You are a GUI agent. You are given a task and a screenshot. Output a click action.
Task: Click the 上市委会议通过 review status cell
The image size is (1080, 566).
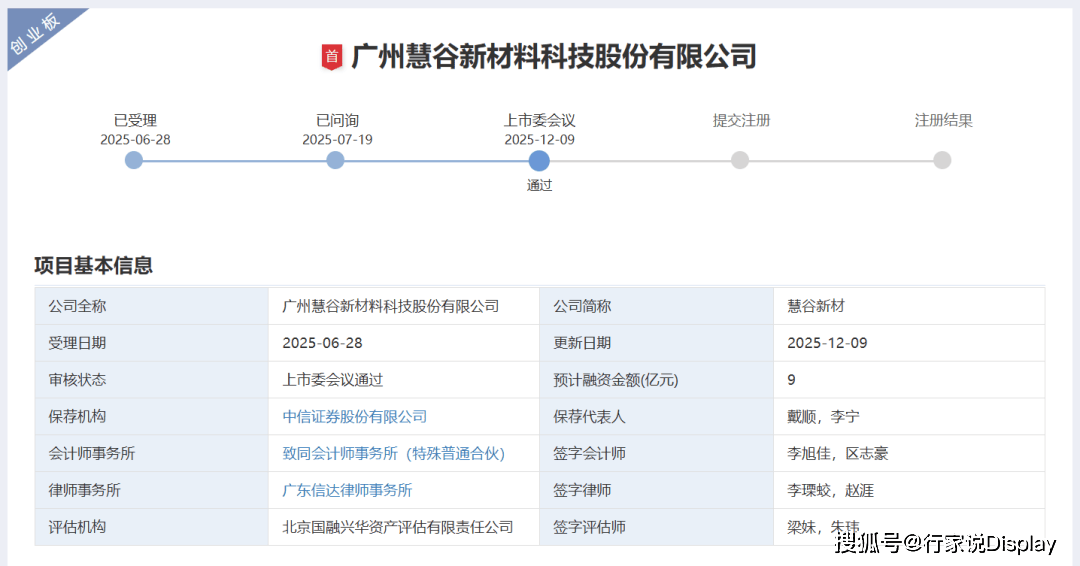click(x=332, y=380)
